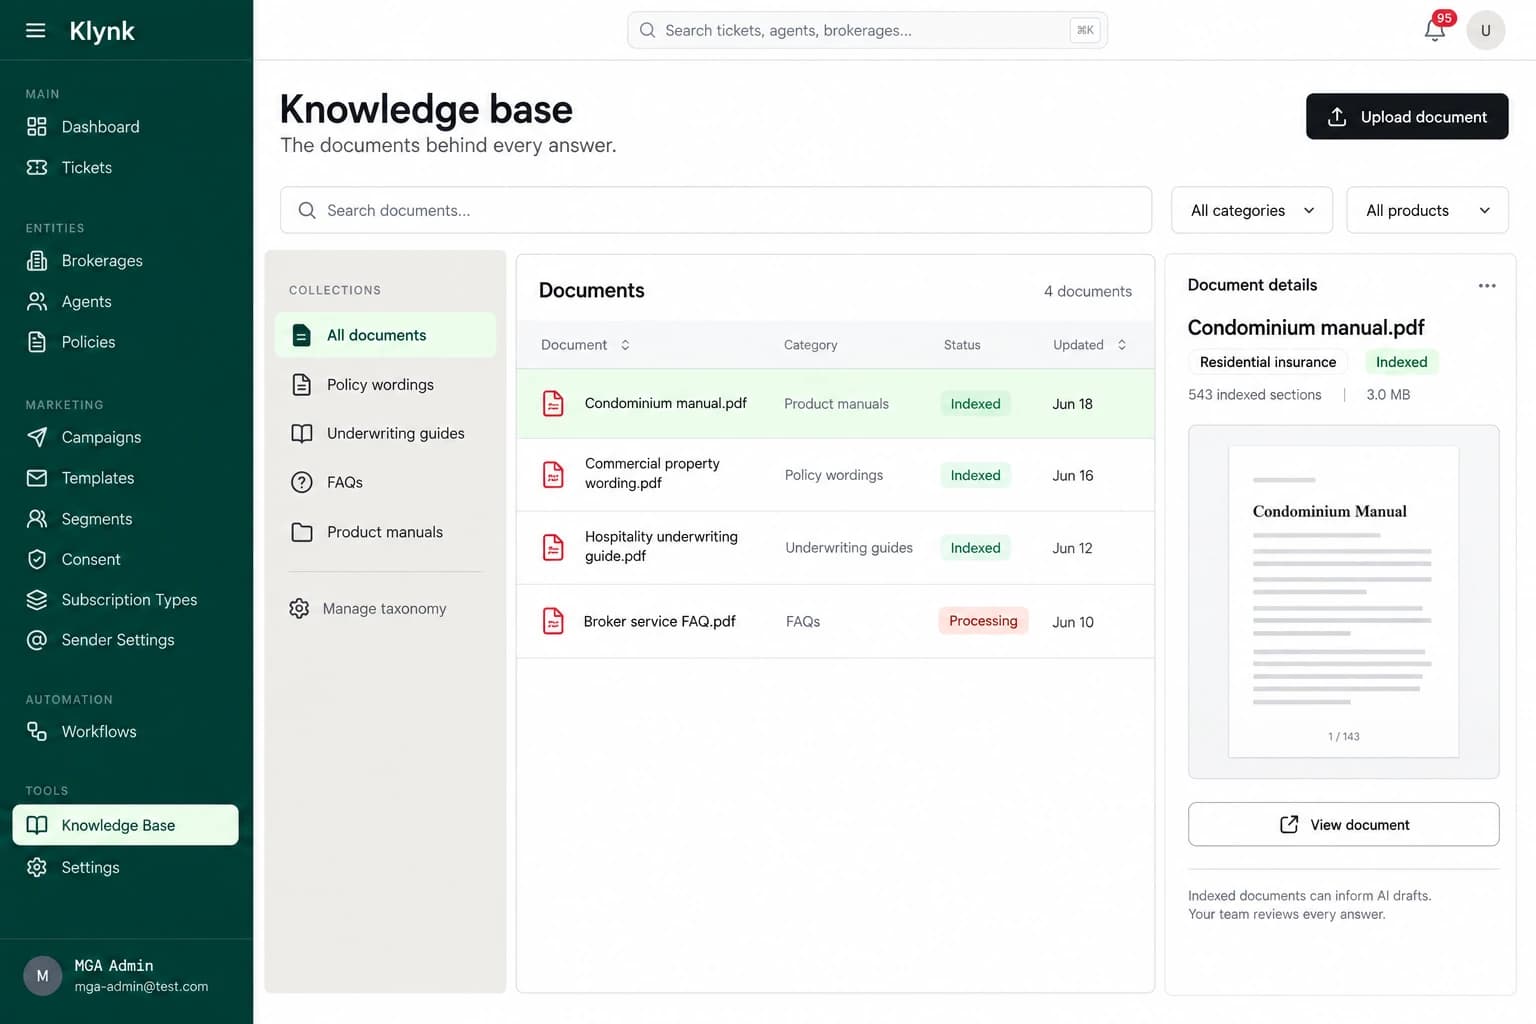Click the Sender Settings at-sign icon
Image resolution: width=1536 pixels, height=1024 pixels.
(x=37, y=640)
